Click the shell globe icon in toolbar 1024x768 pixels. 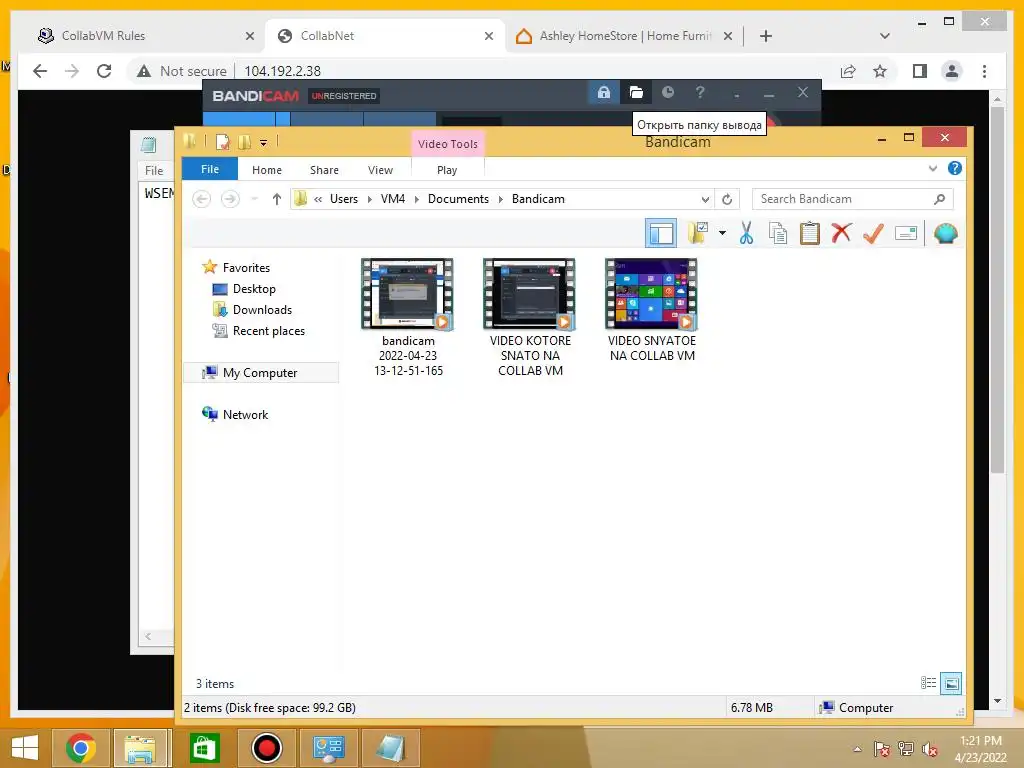click(x=946, y=233)
